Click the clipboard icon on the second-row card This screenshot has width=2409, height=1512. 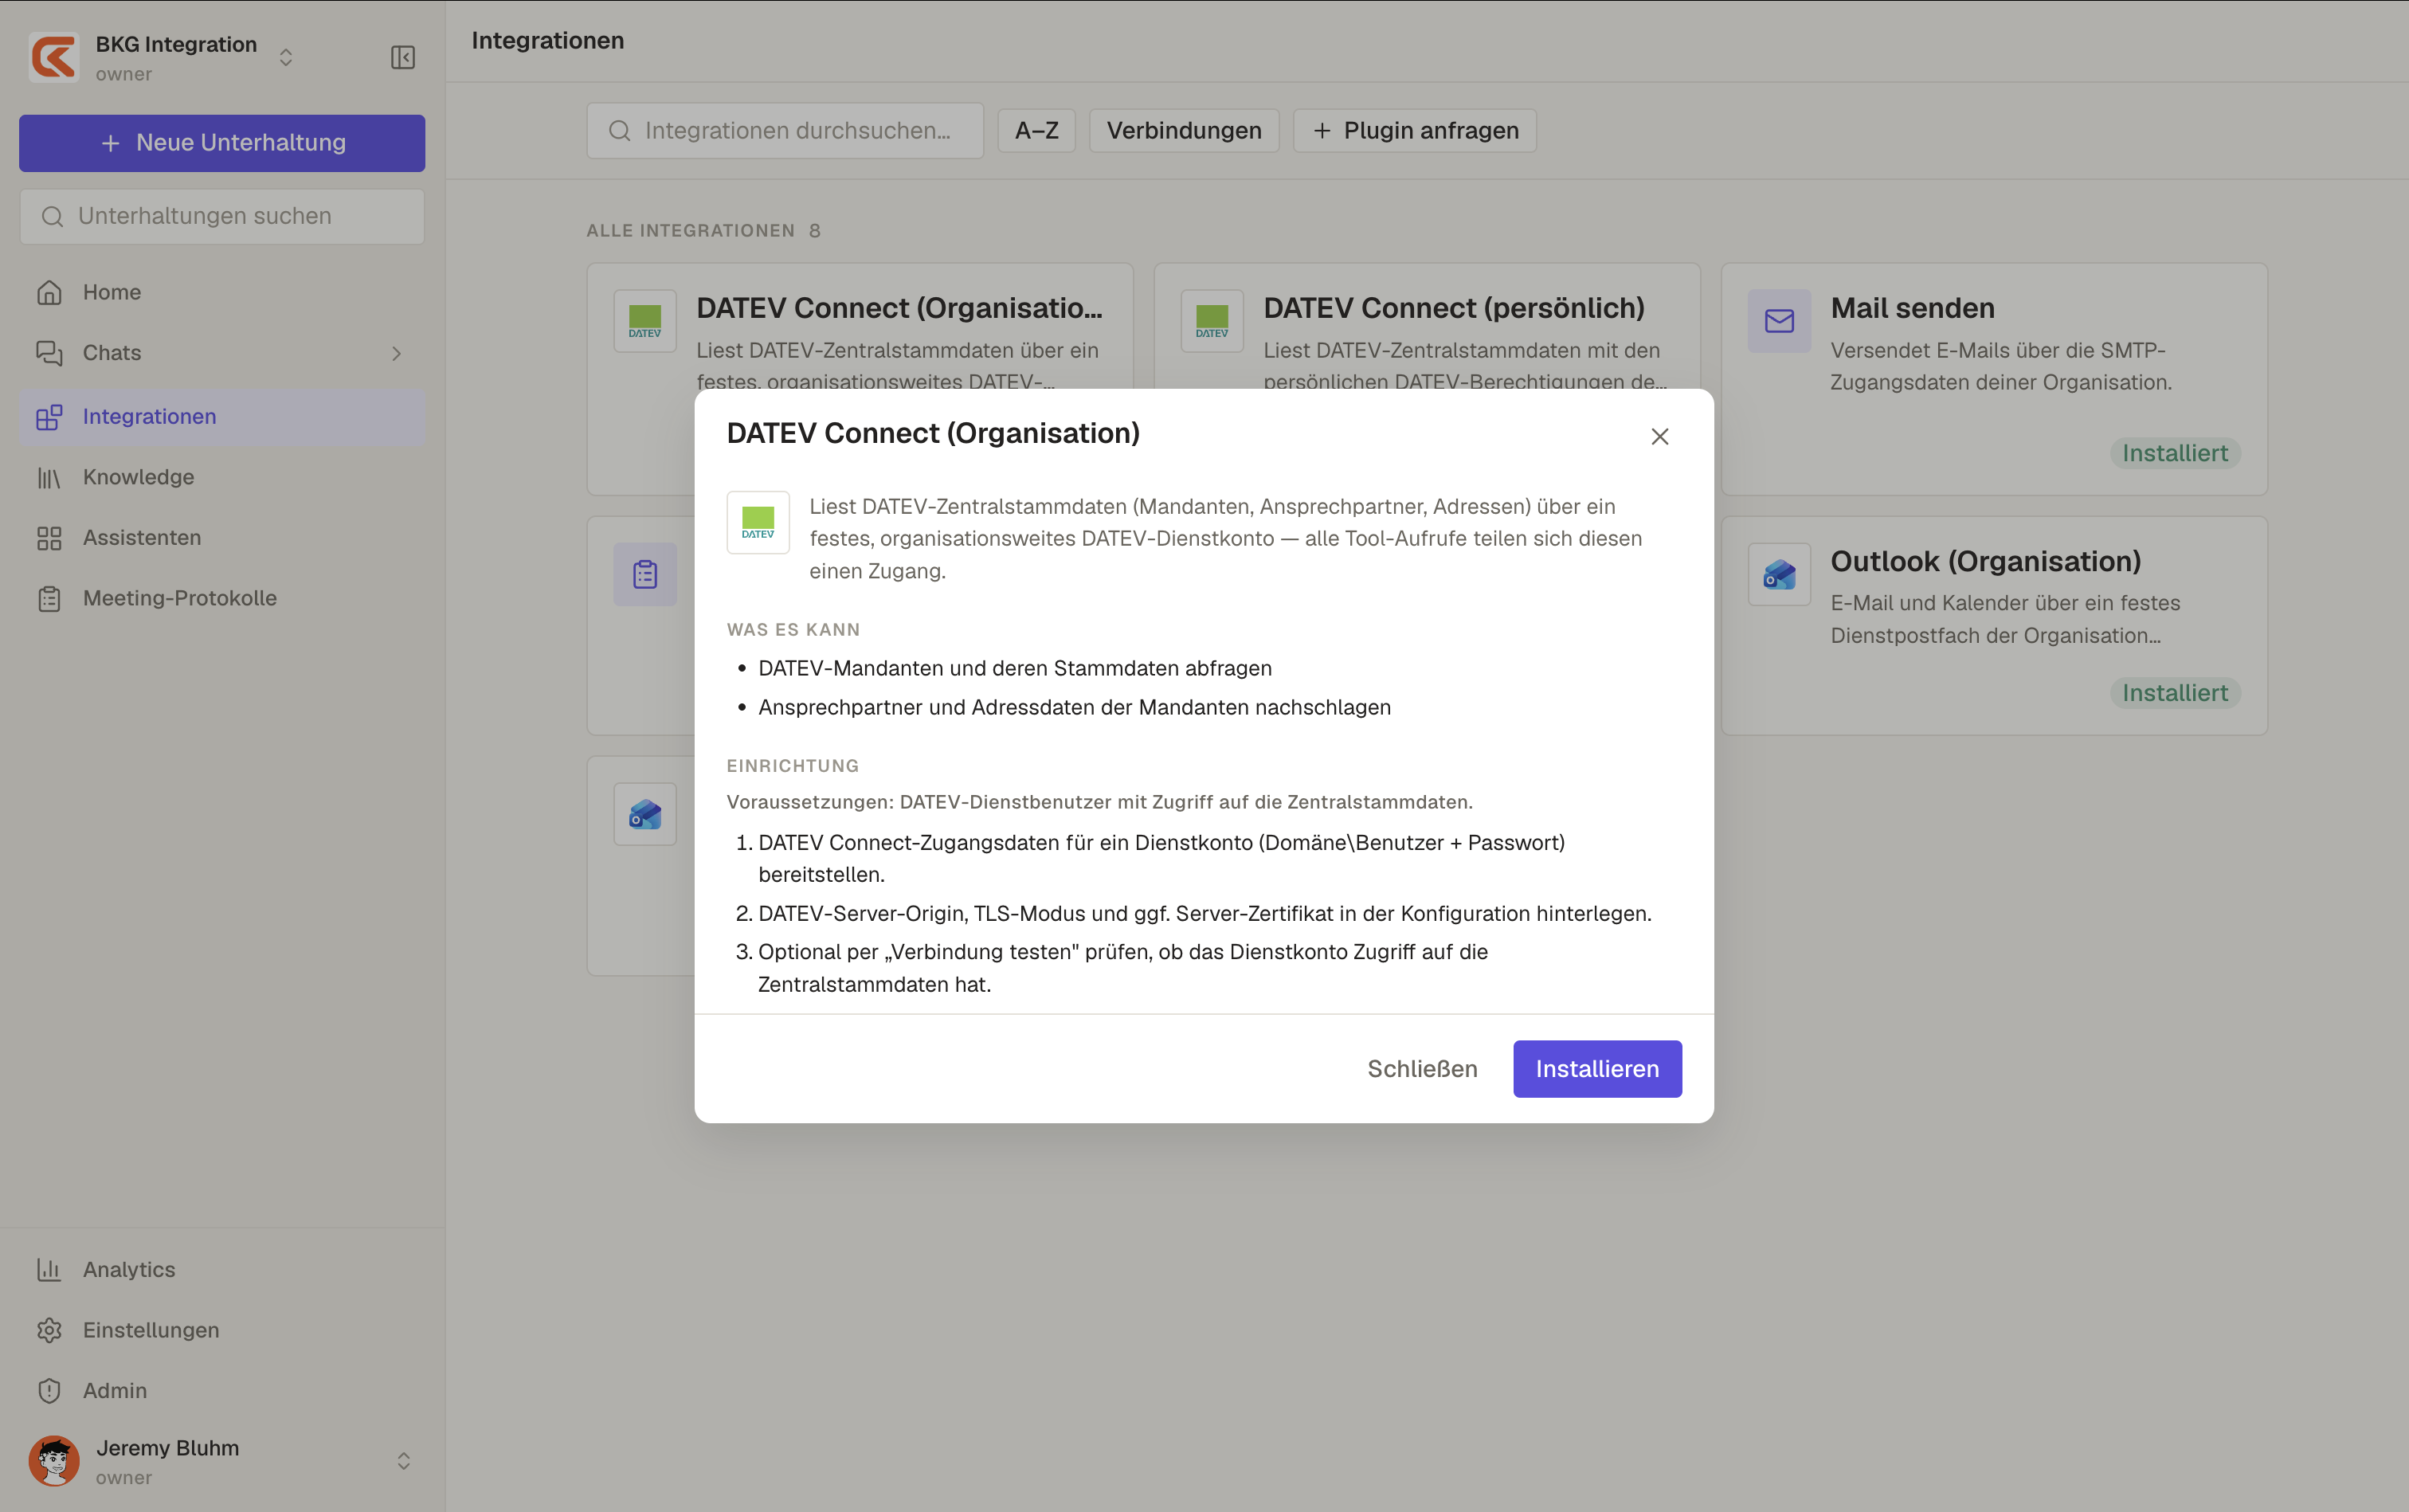click(645, 574)
